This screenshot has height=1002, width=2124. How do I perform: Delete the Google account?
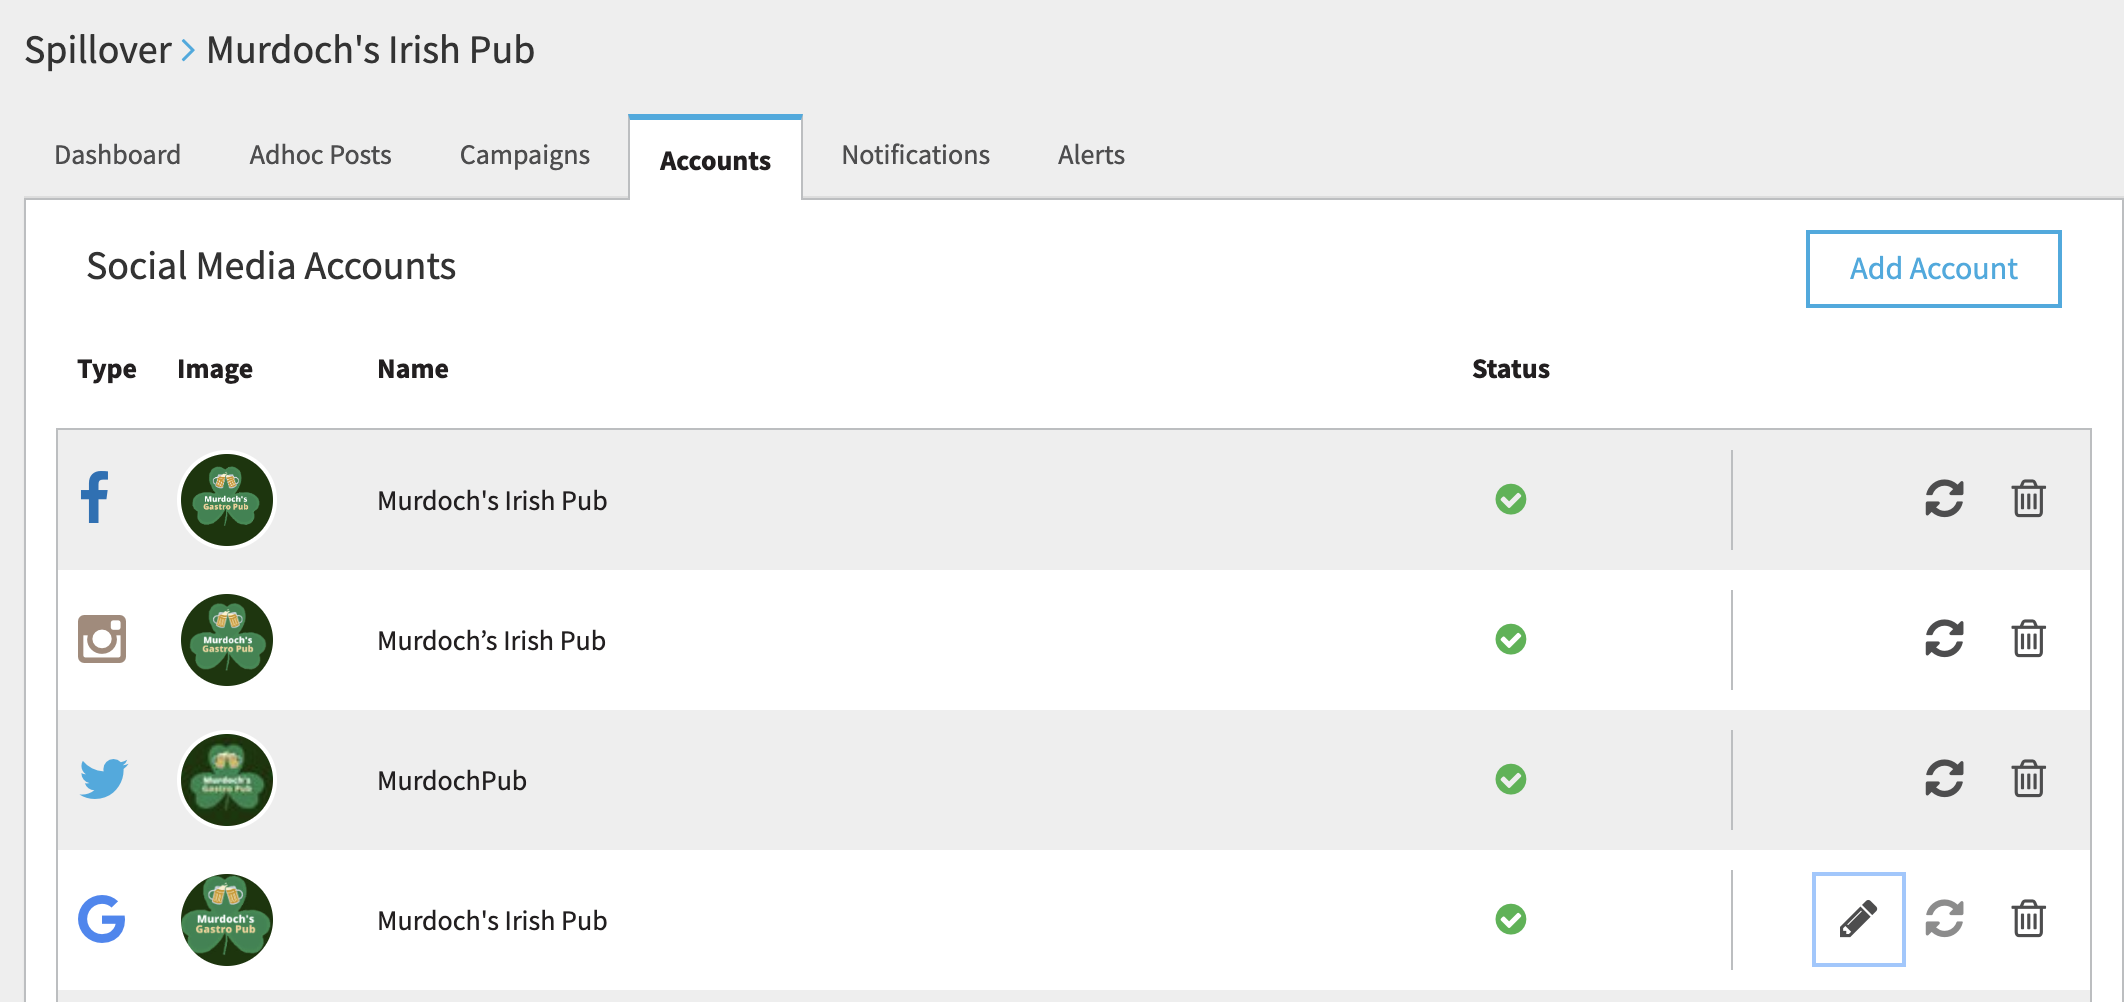point(2028,918)
